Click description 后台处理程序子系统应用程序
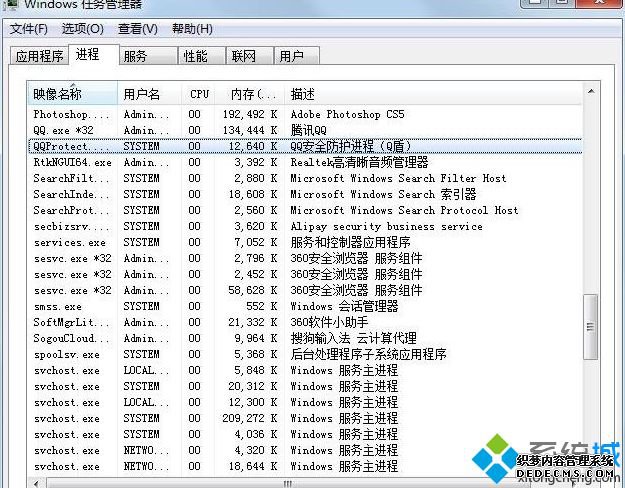This screenshot has height=488, width=625. [368, 354]
